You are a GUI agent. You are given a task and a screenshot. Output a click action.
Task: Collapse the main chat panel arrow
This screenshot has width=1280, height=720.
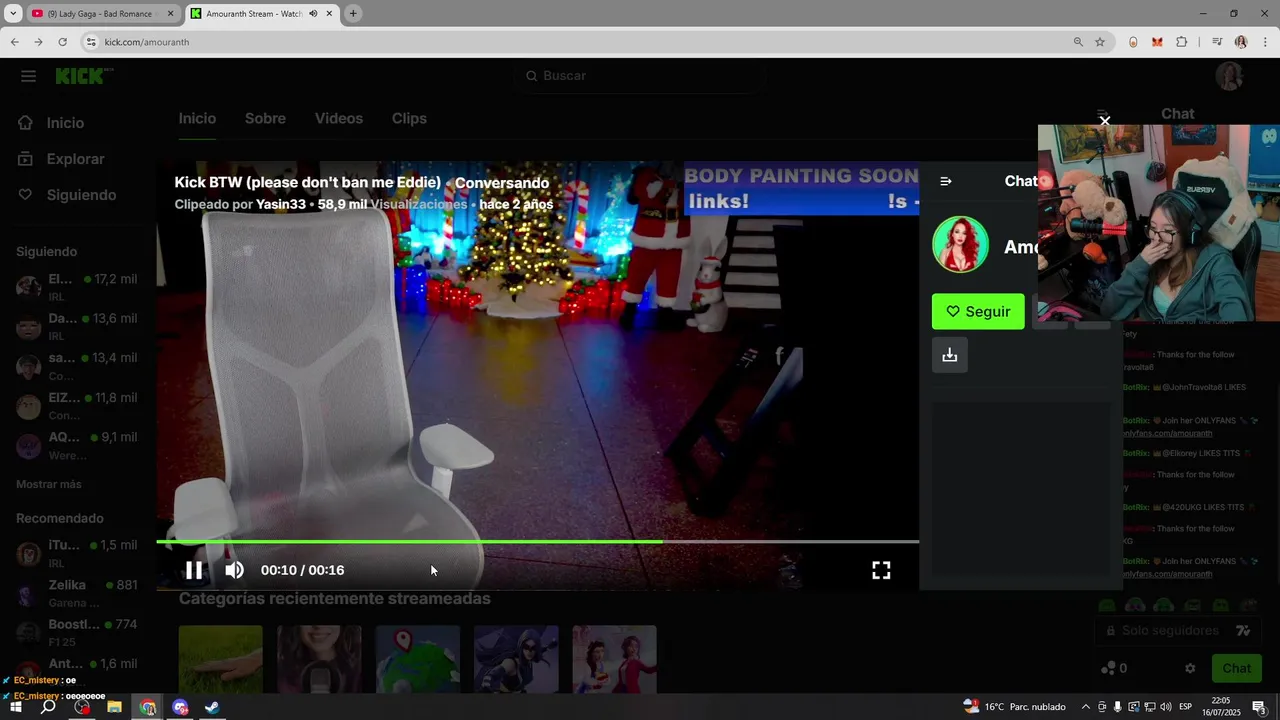coord(1103,113)
